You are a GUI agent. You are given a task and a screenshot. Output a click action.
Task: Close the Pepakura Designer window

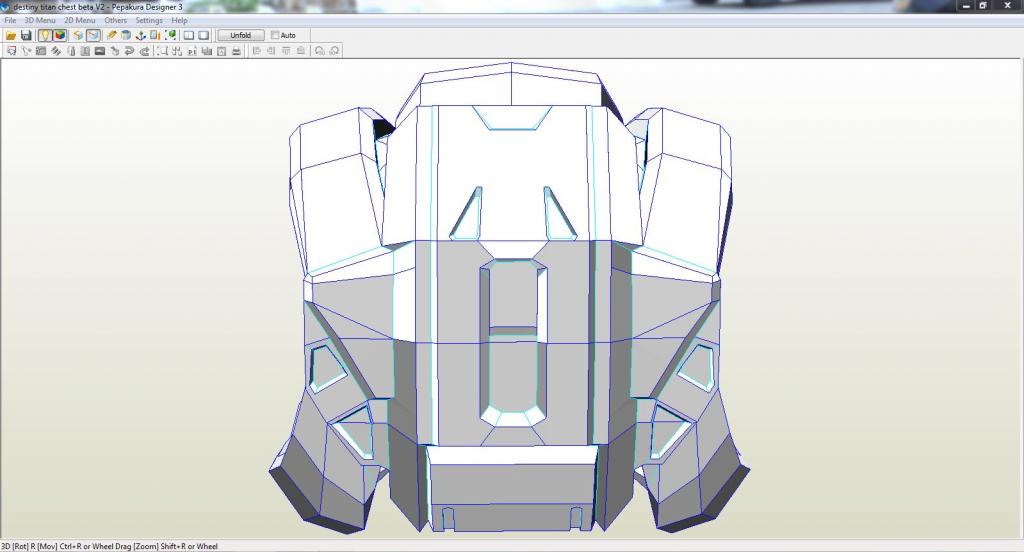point(1008,6)
